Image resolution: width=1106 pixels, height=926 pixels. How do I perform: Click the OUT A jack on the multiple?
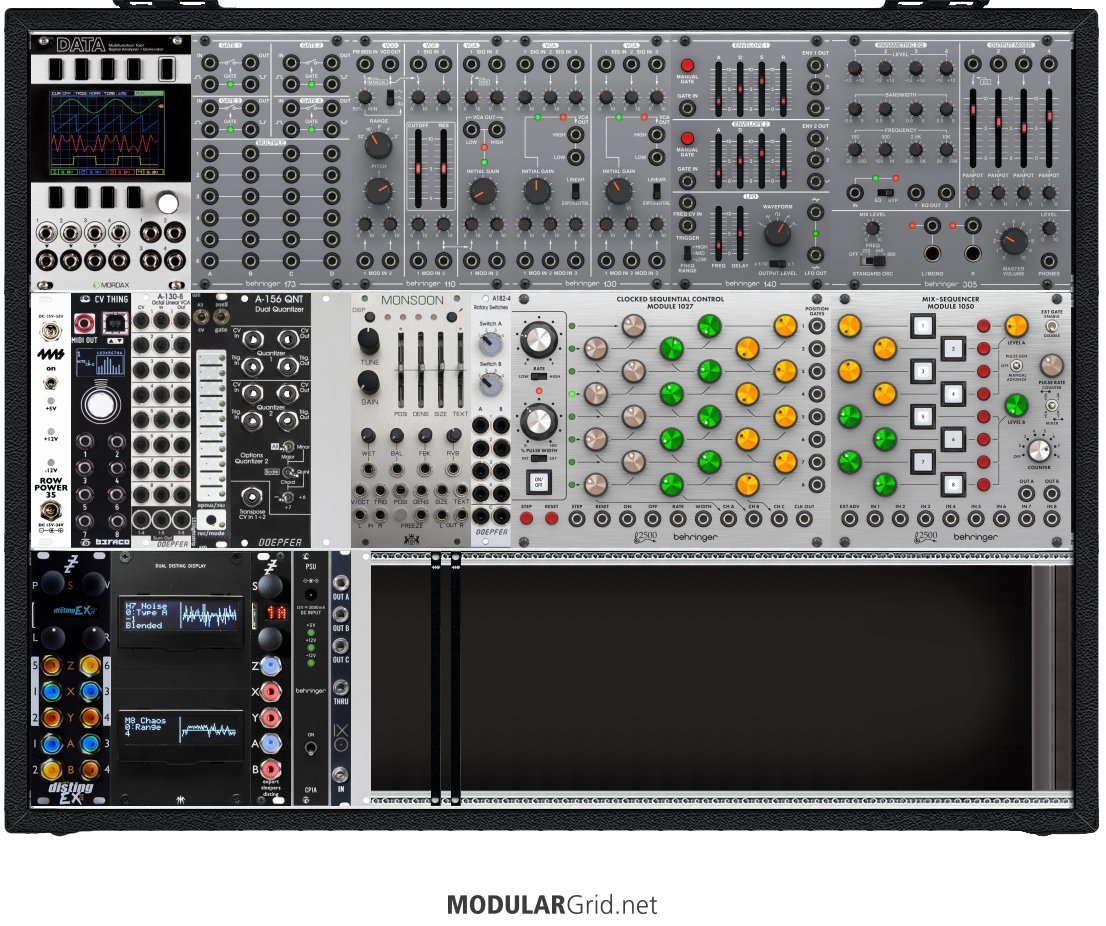coord(341,584)
